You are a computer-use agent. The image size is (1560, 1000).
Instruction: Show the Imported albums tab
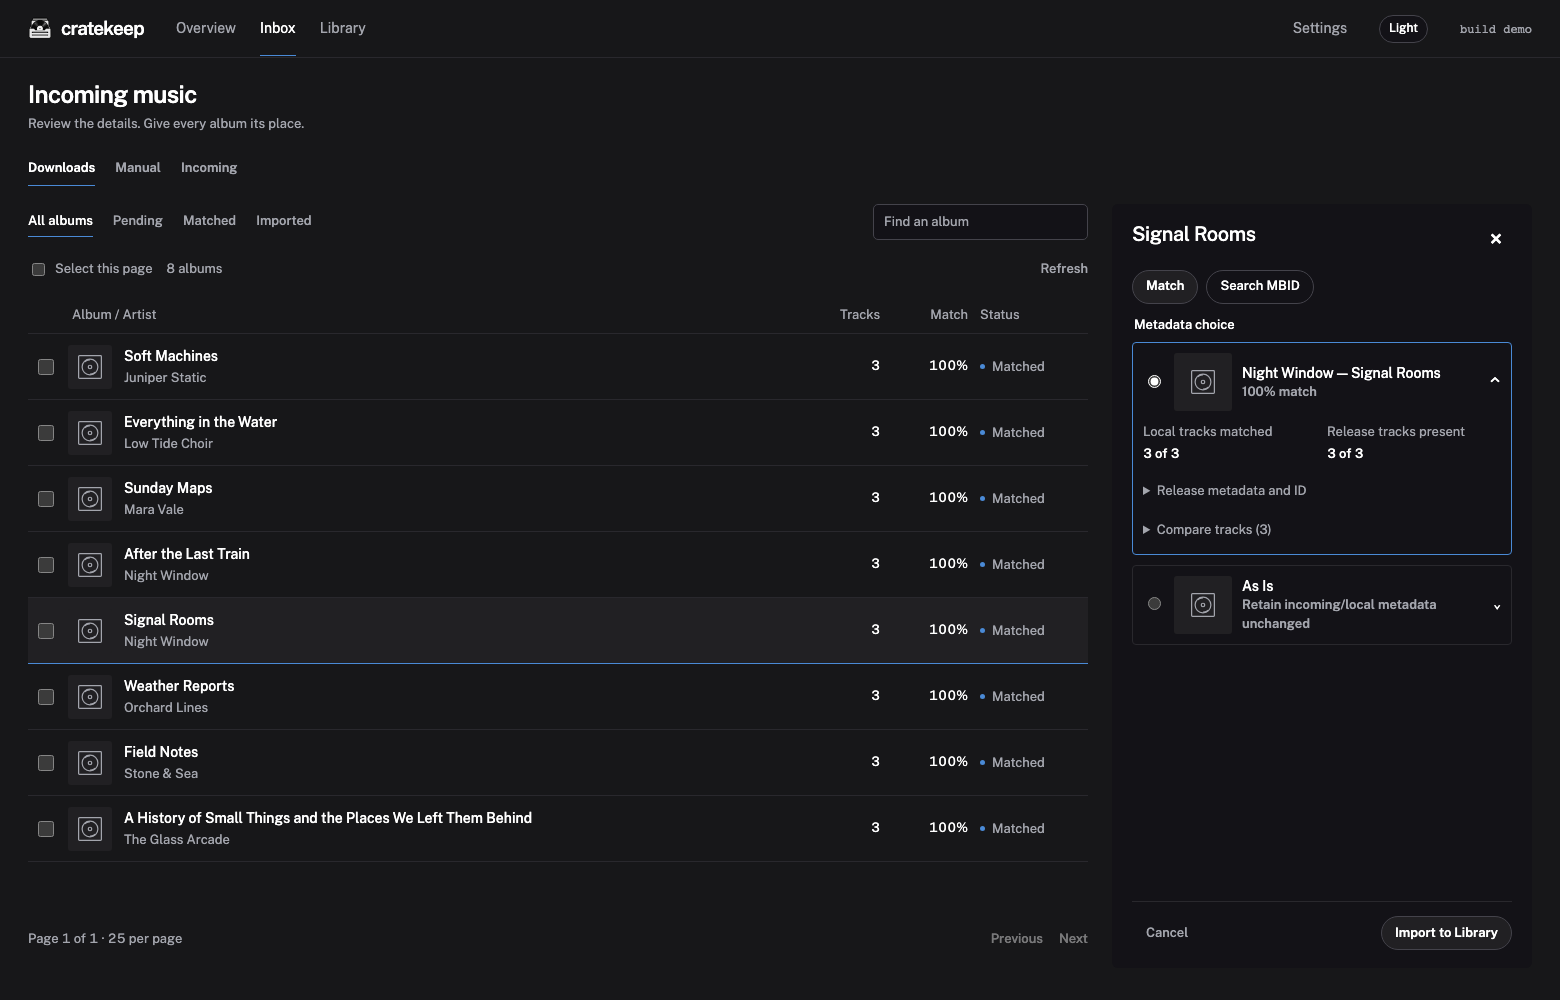point(284,221)
